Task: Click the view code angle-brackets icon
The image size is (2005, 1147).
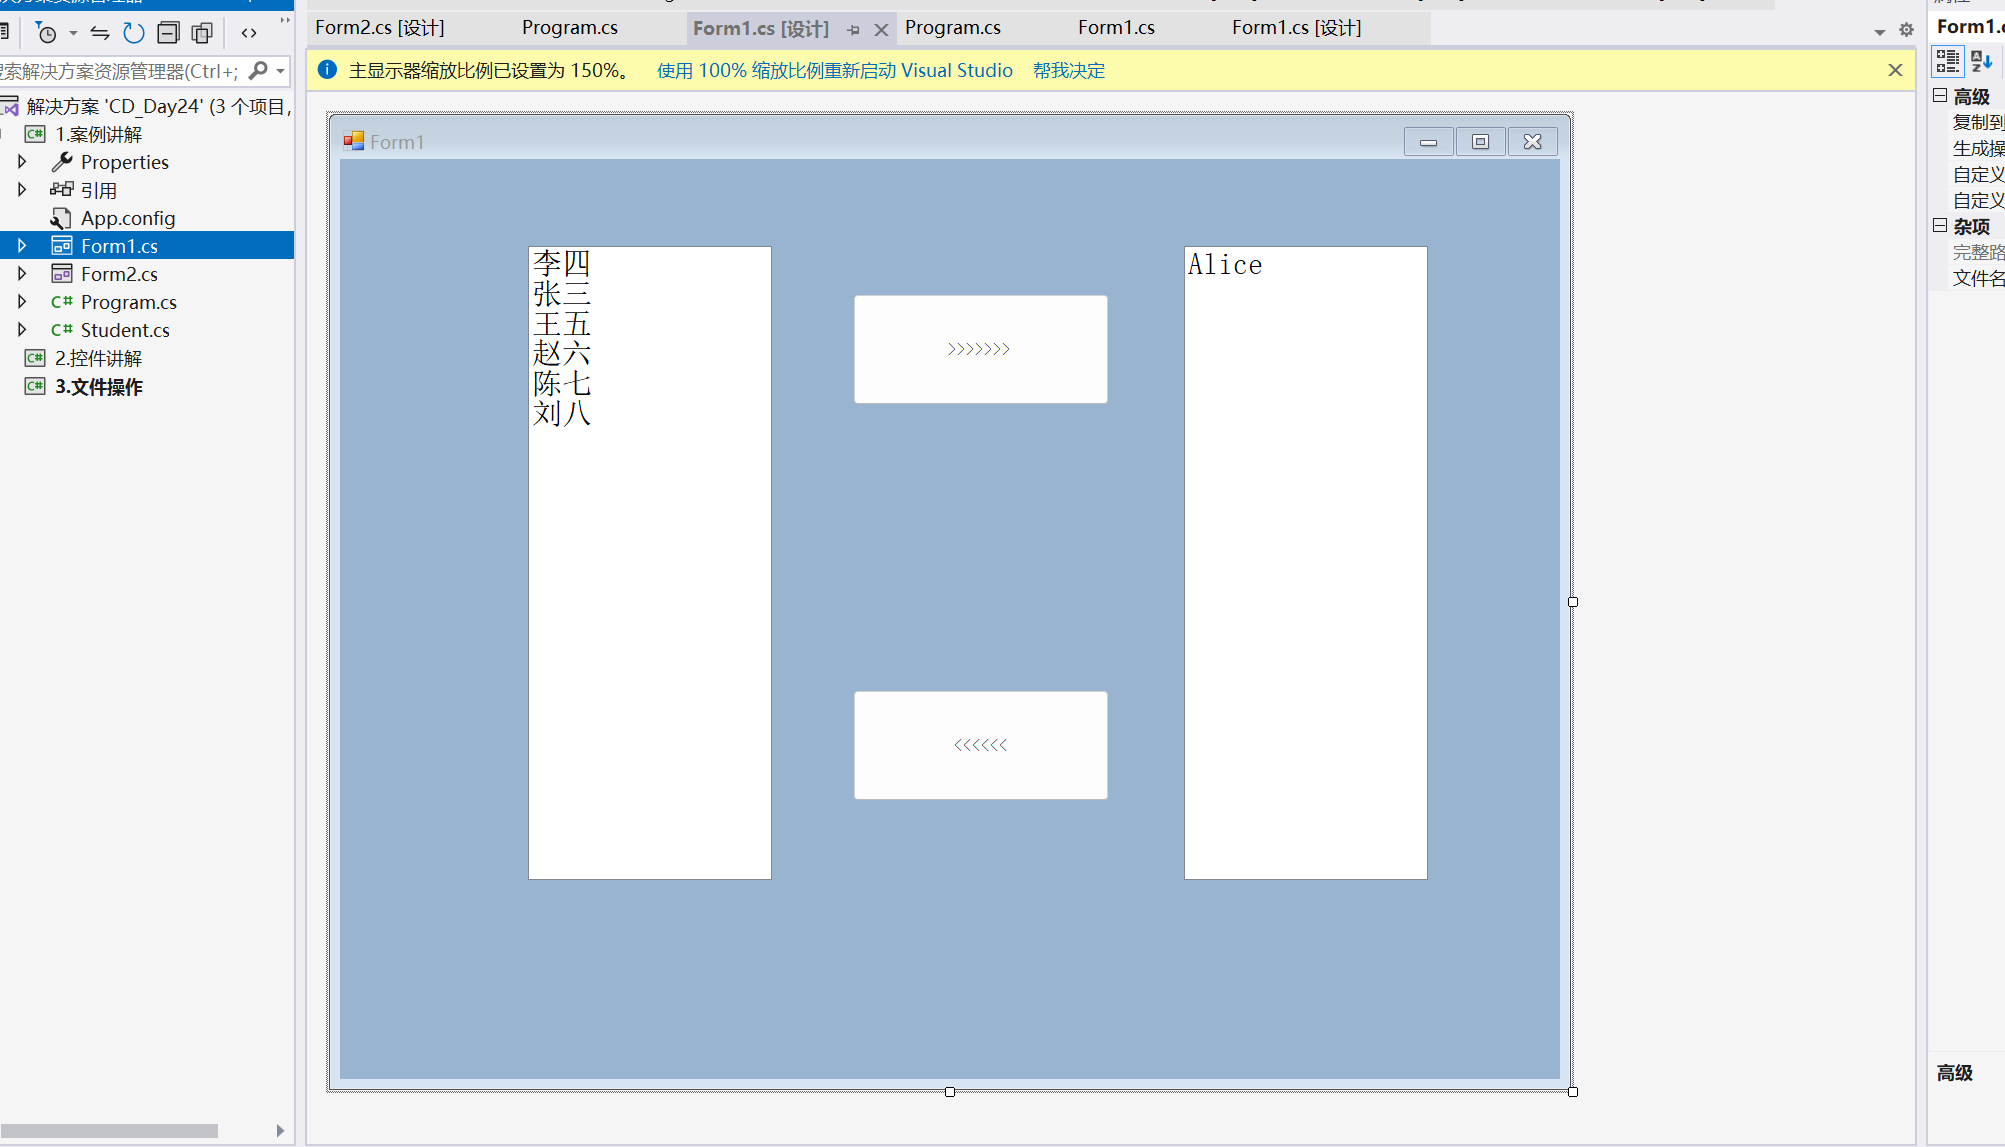Action: pos(249,33)
